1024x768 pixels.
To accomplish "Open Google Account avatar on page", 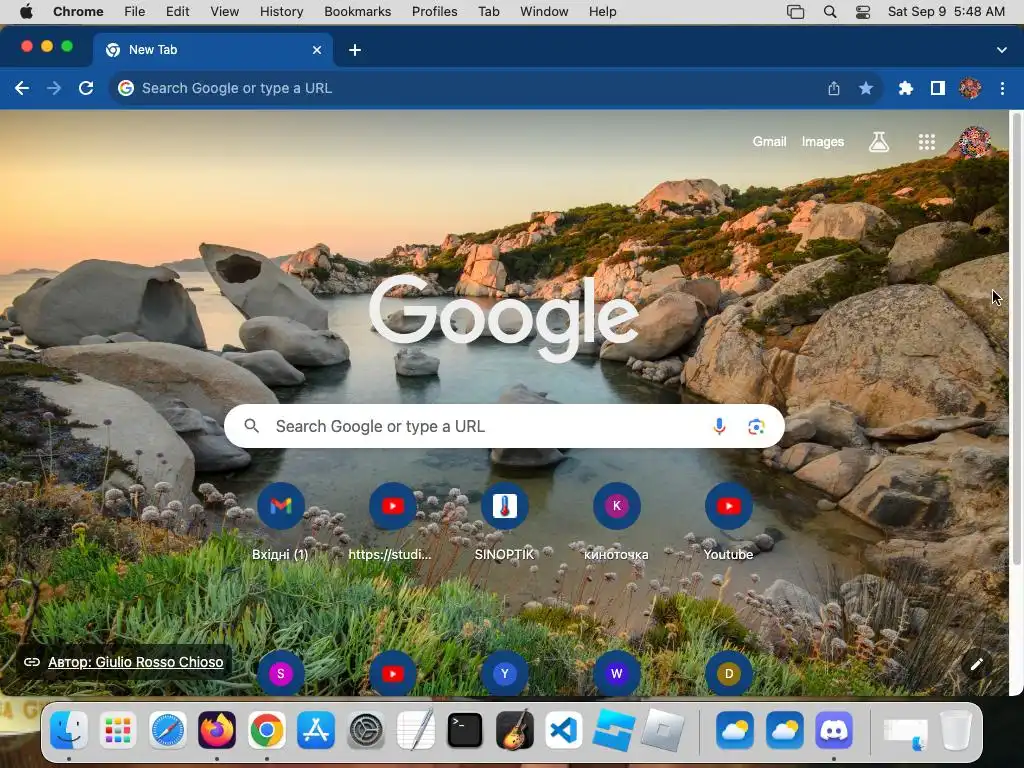I will [x=974, y=142].
